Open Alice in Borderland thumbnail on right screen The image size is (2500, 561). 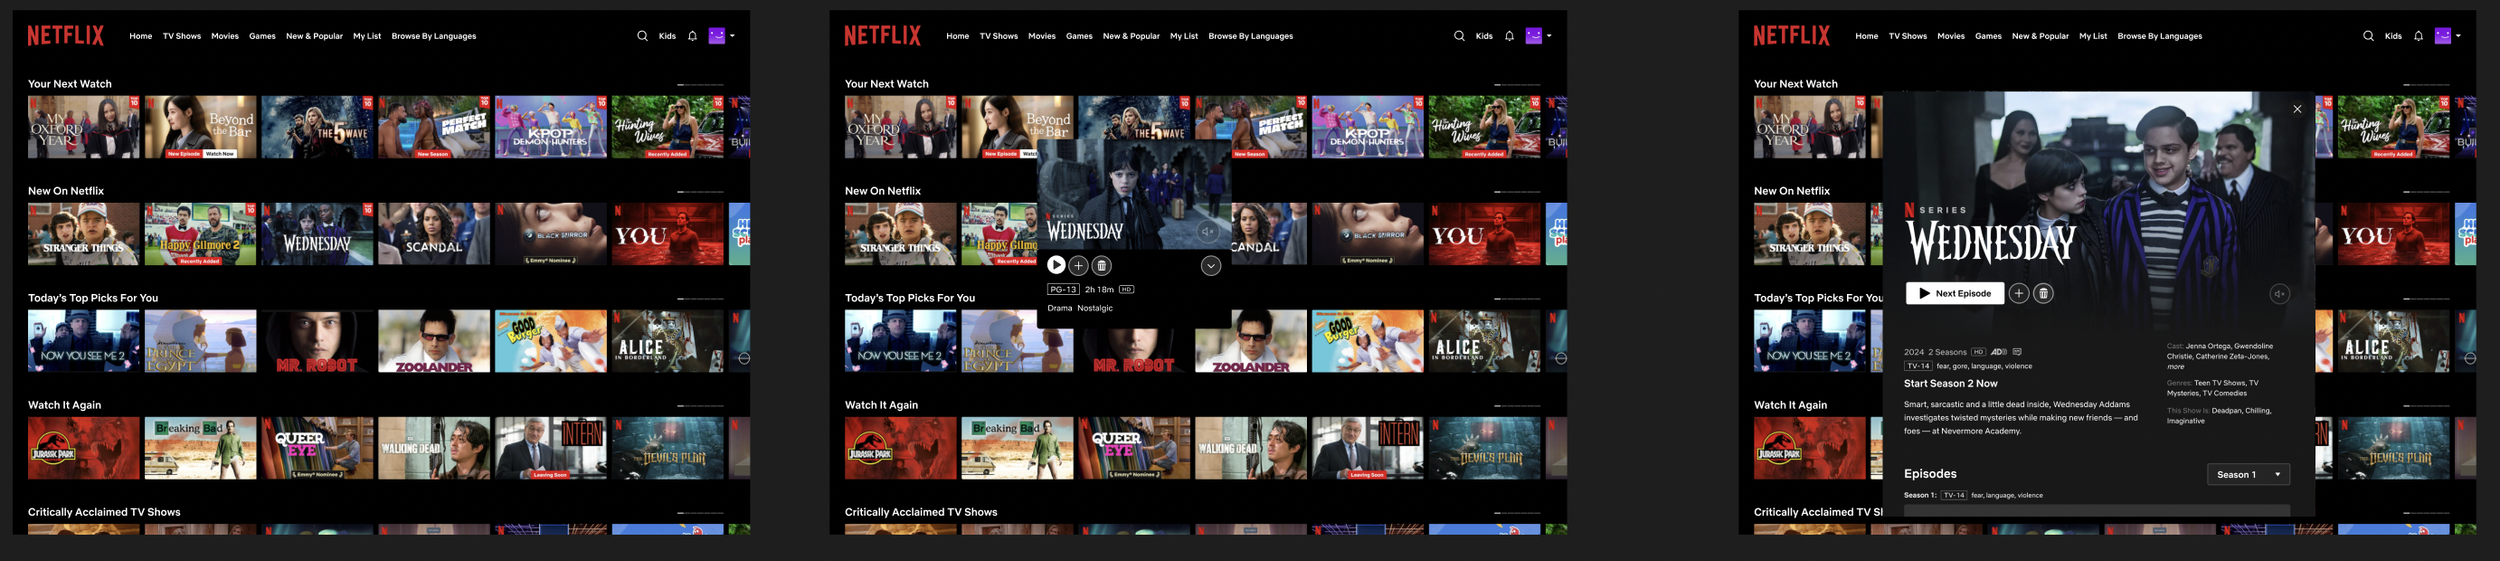[2394, 341]
